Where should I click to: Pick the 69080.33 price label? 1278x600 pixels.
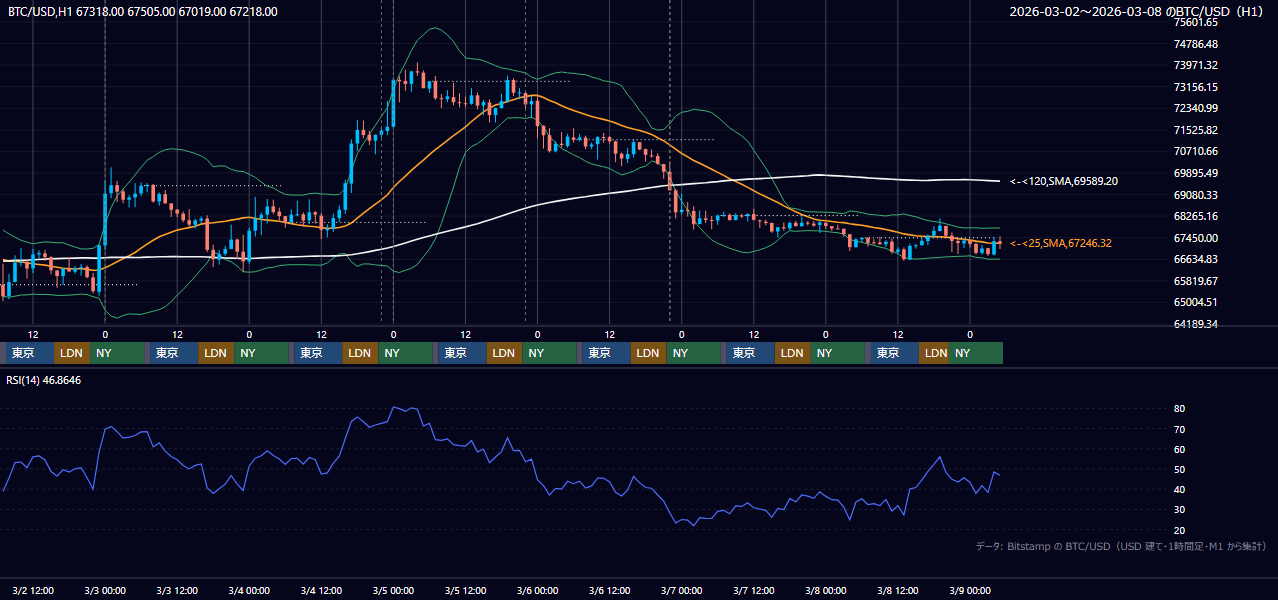pyautogui.click(x=1196, y=195)
